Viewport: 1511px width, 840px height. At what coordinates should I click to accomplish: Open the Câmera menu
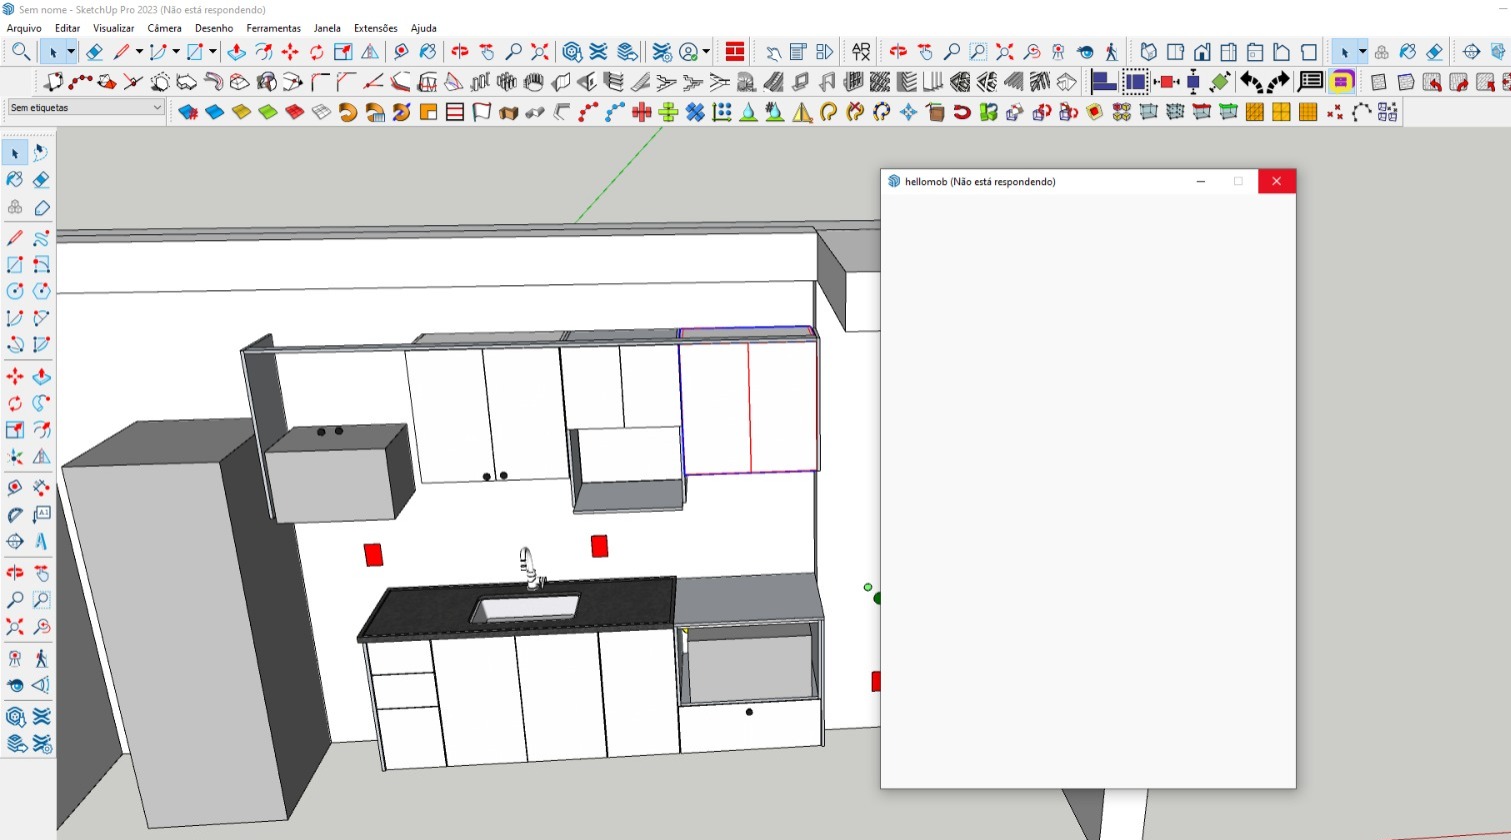coord(164,28)
